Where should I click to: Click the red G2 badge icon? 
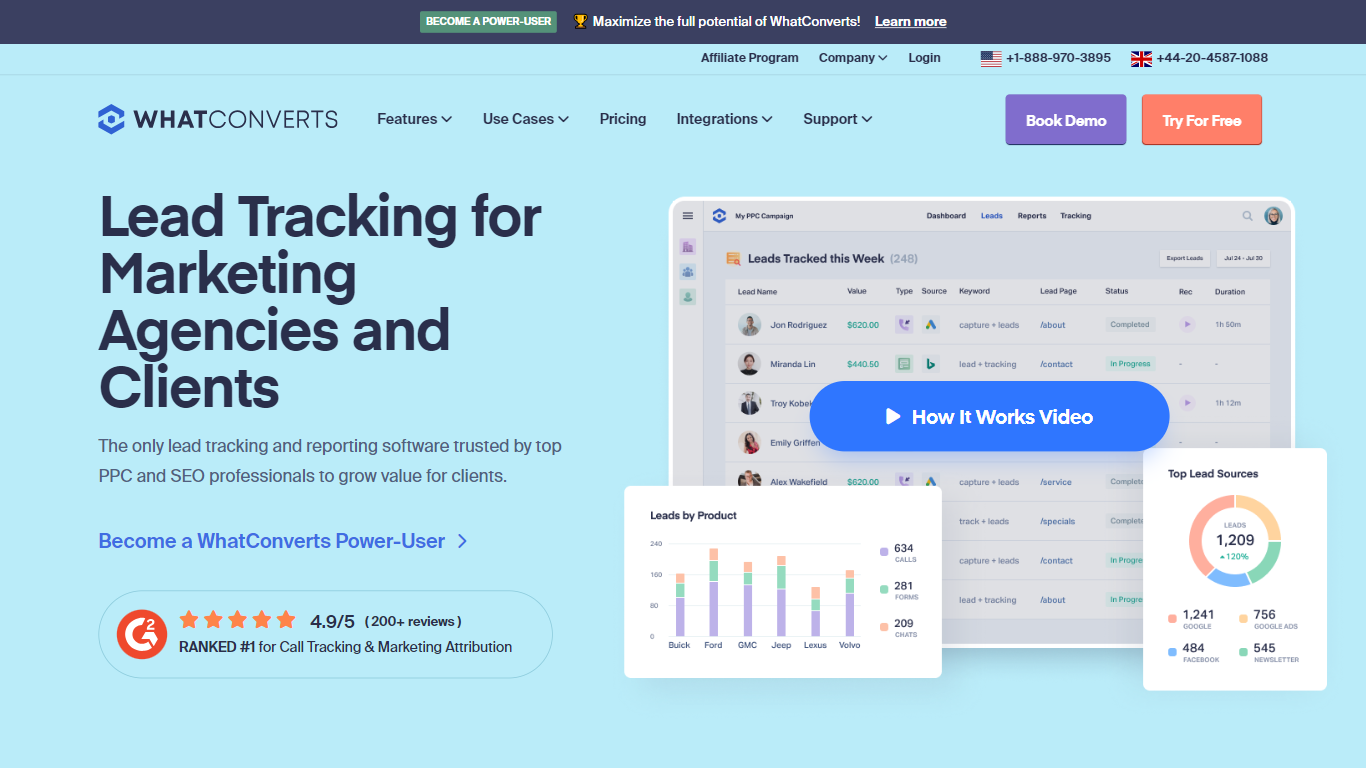[142, 634]
